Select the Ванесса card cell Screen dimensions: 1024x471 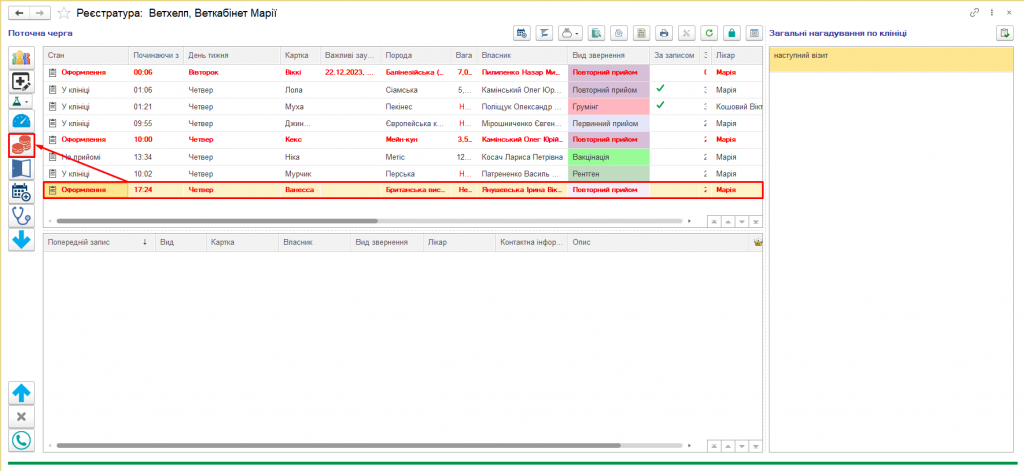click(x=300, y=190)
